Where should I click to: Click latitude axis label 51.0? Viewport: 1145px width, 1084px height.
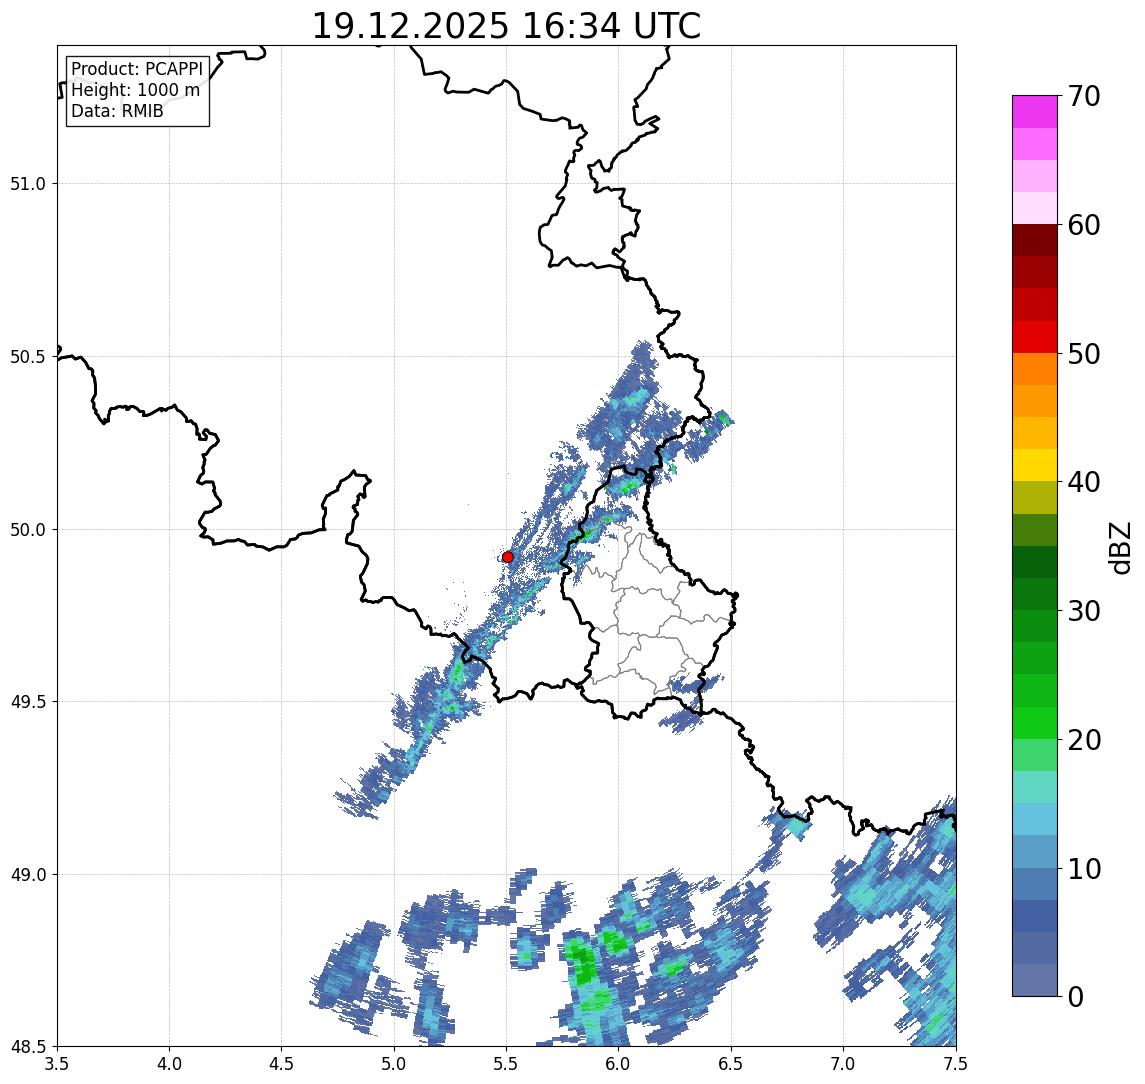(28, 183)
